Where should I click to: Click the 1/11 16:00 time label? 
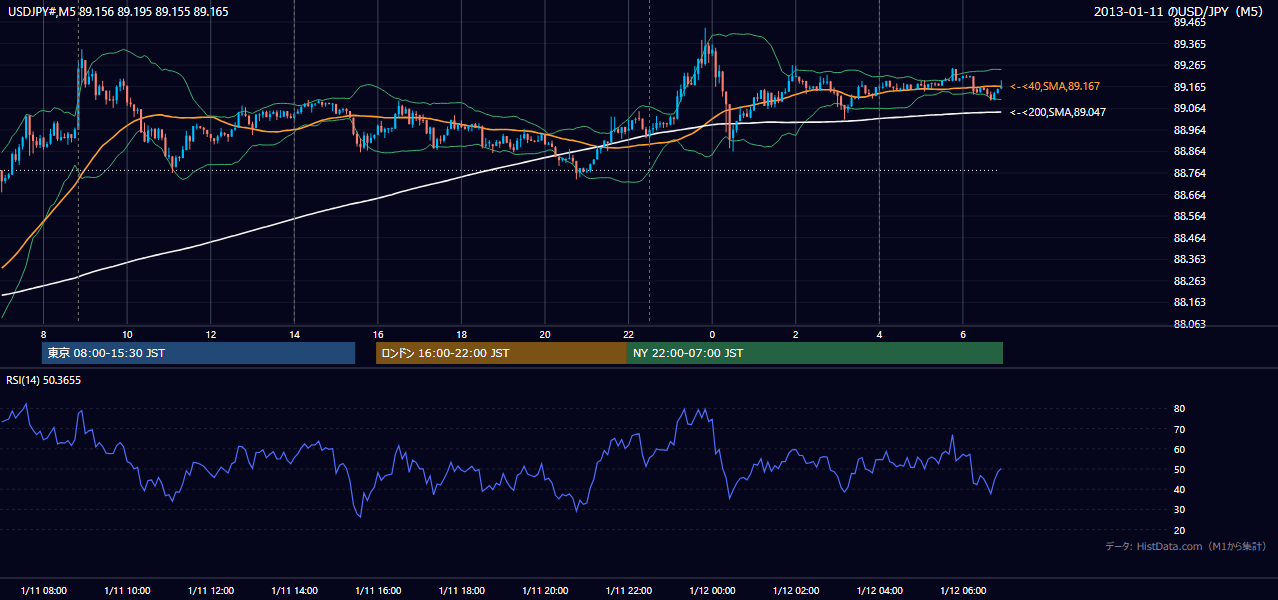pos(378,590)
